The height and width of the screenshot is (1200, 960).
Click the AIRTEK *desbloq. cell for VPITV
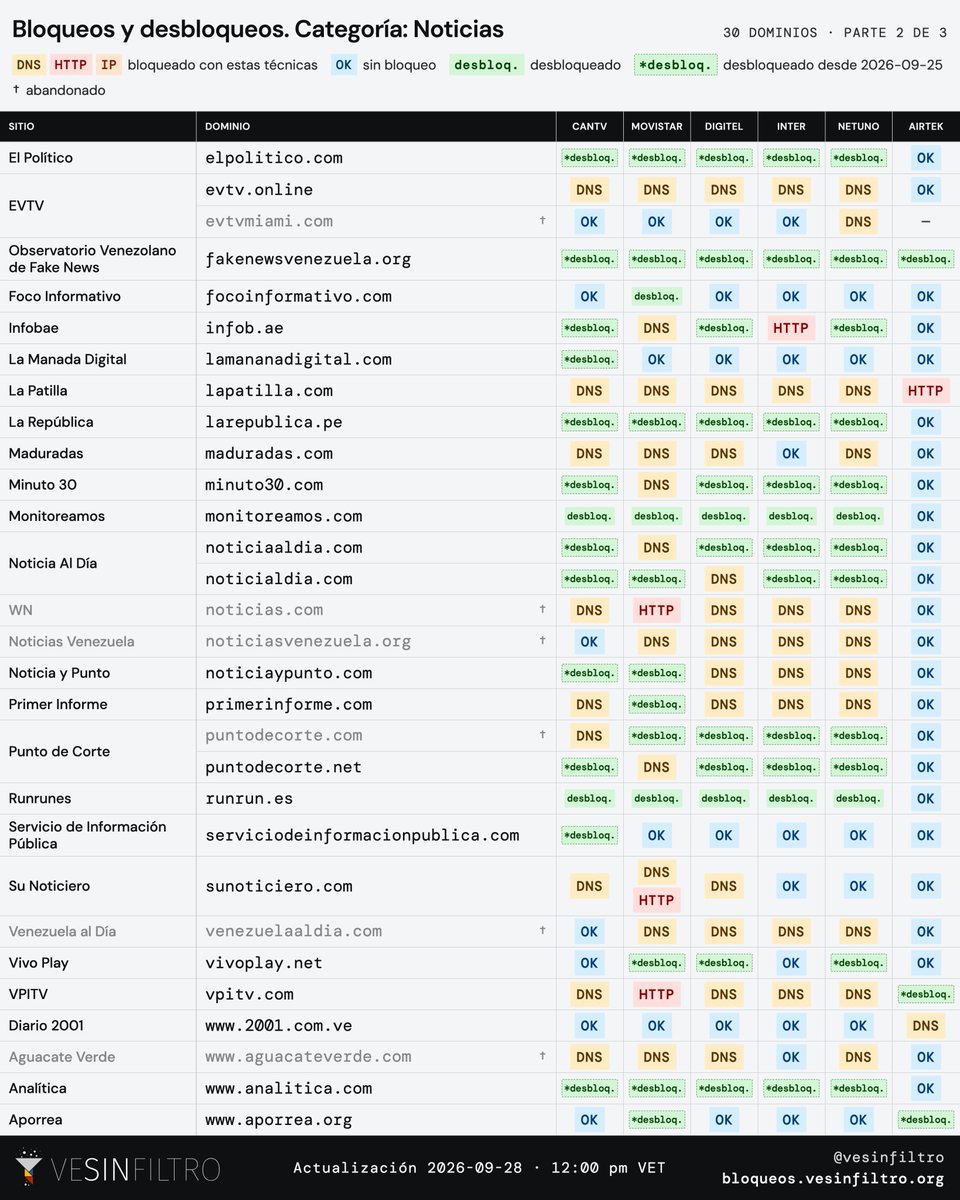pyautogui.click(x=926, y=994)
